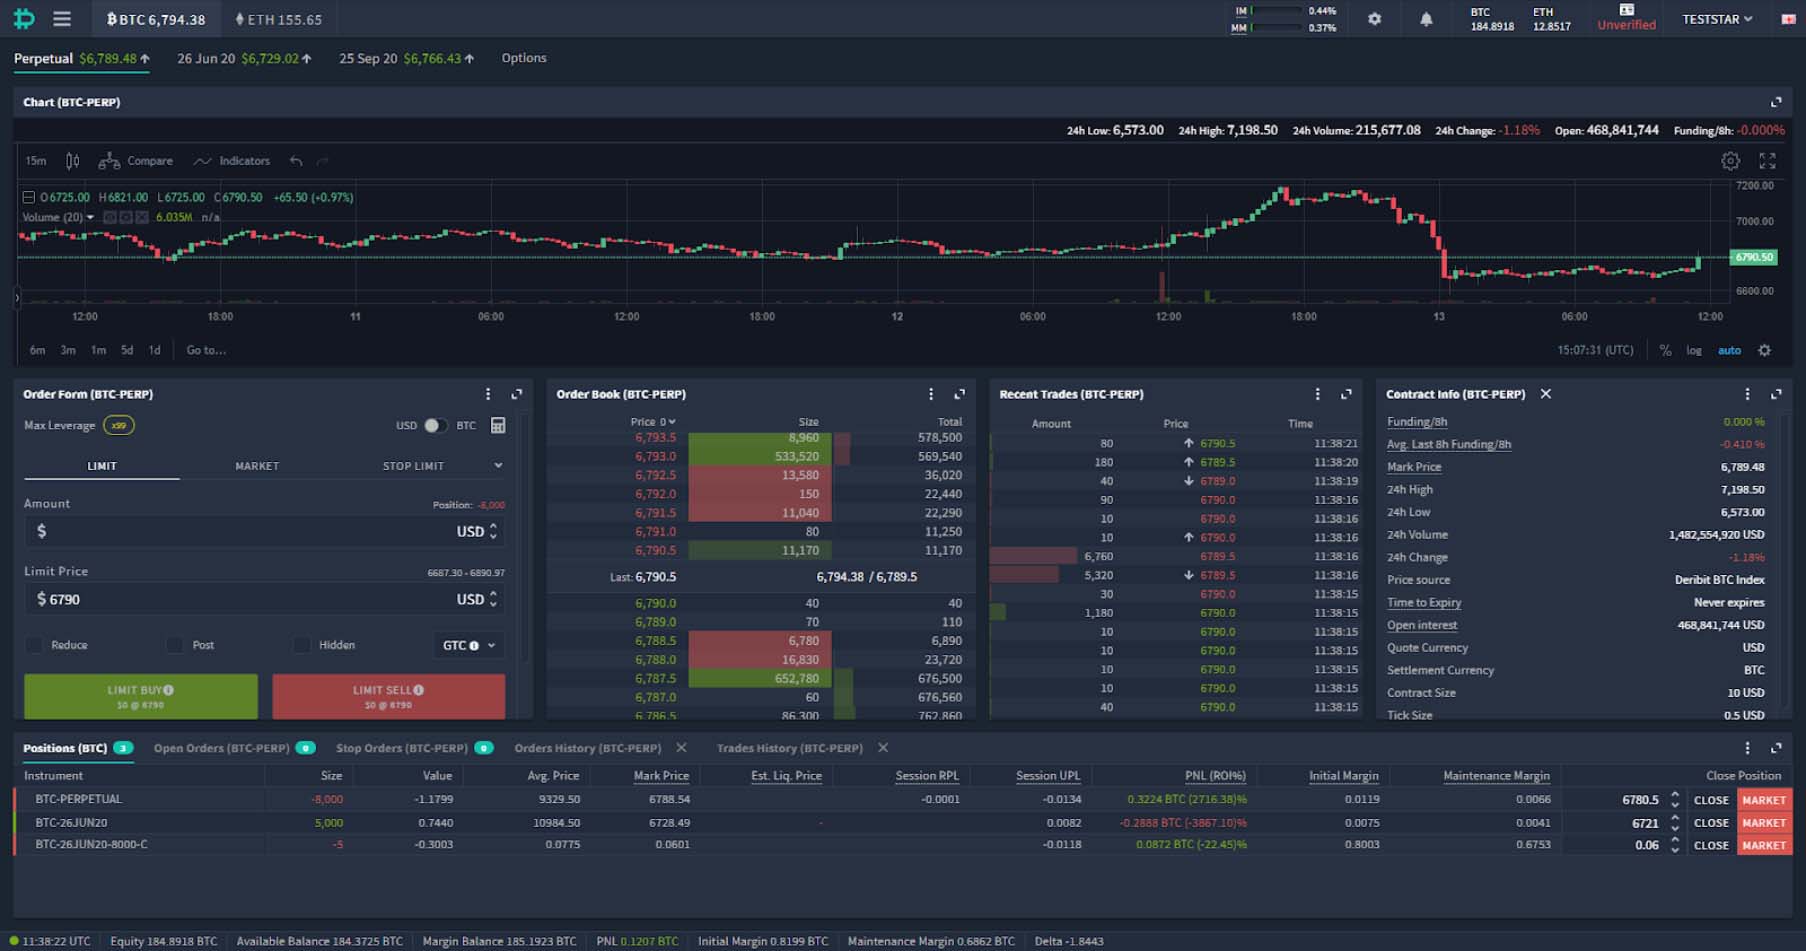1806x951 pixels.
Task: Open the order form calculator
Action: coord(498,425)
